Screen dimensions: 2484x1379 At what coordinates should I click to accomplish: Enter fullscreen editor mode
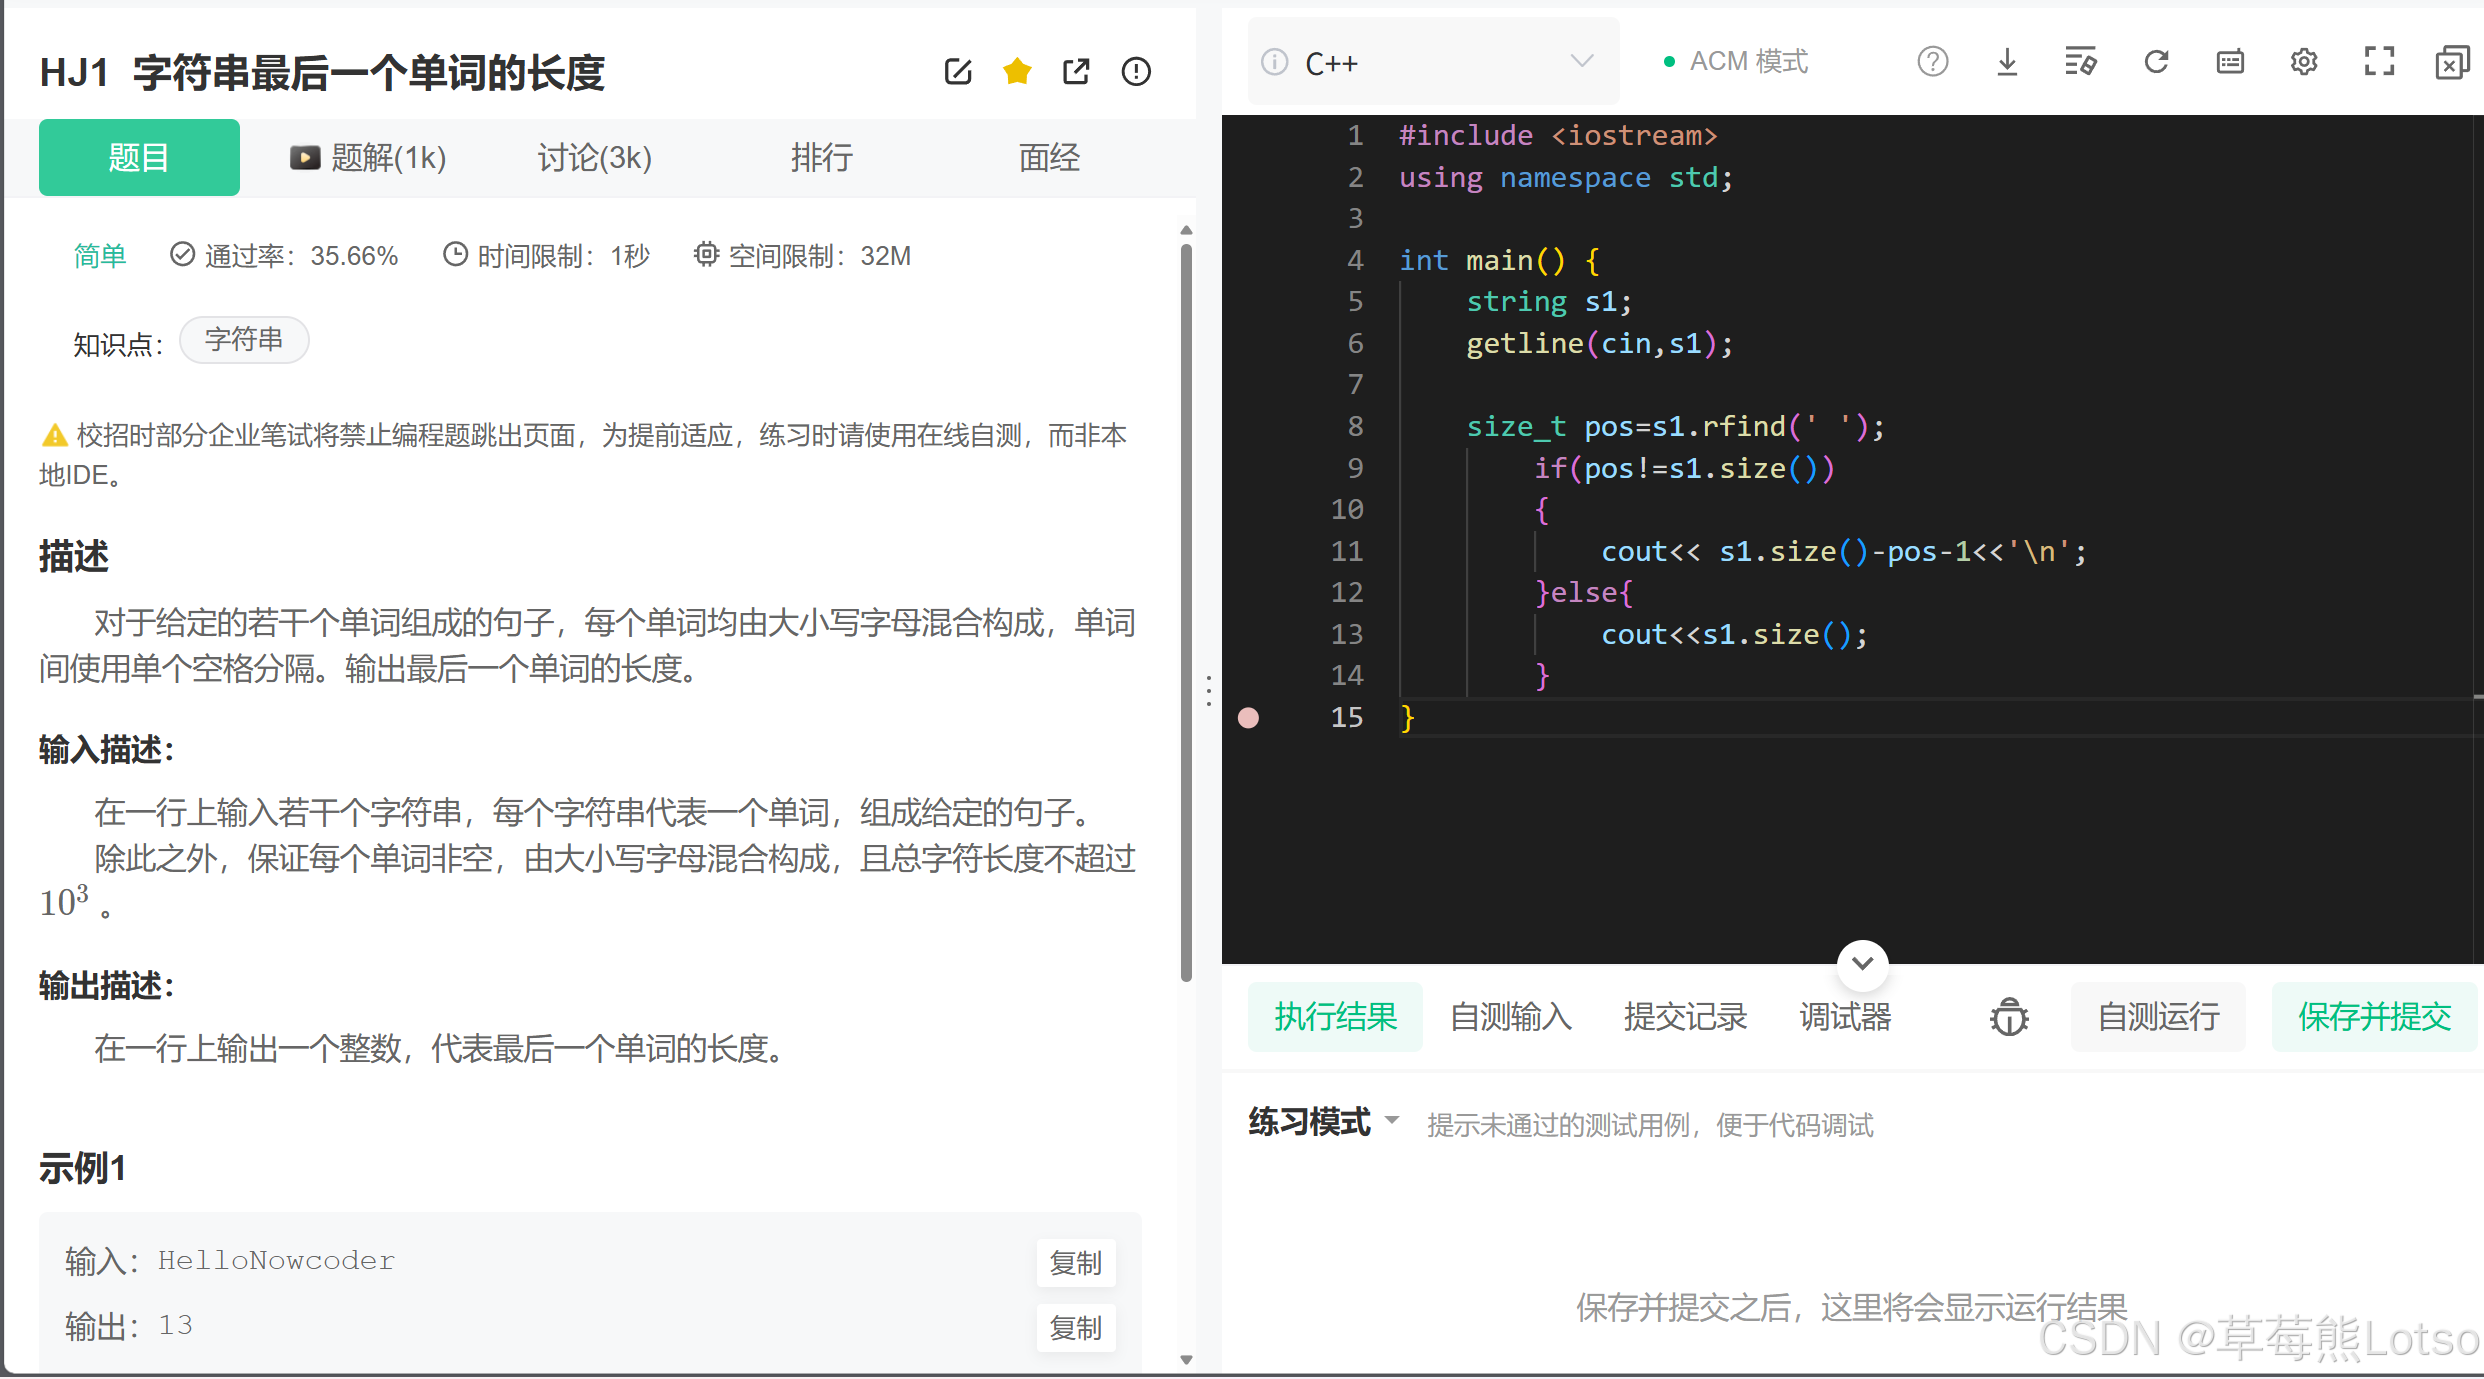2379,62
